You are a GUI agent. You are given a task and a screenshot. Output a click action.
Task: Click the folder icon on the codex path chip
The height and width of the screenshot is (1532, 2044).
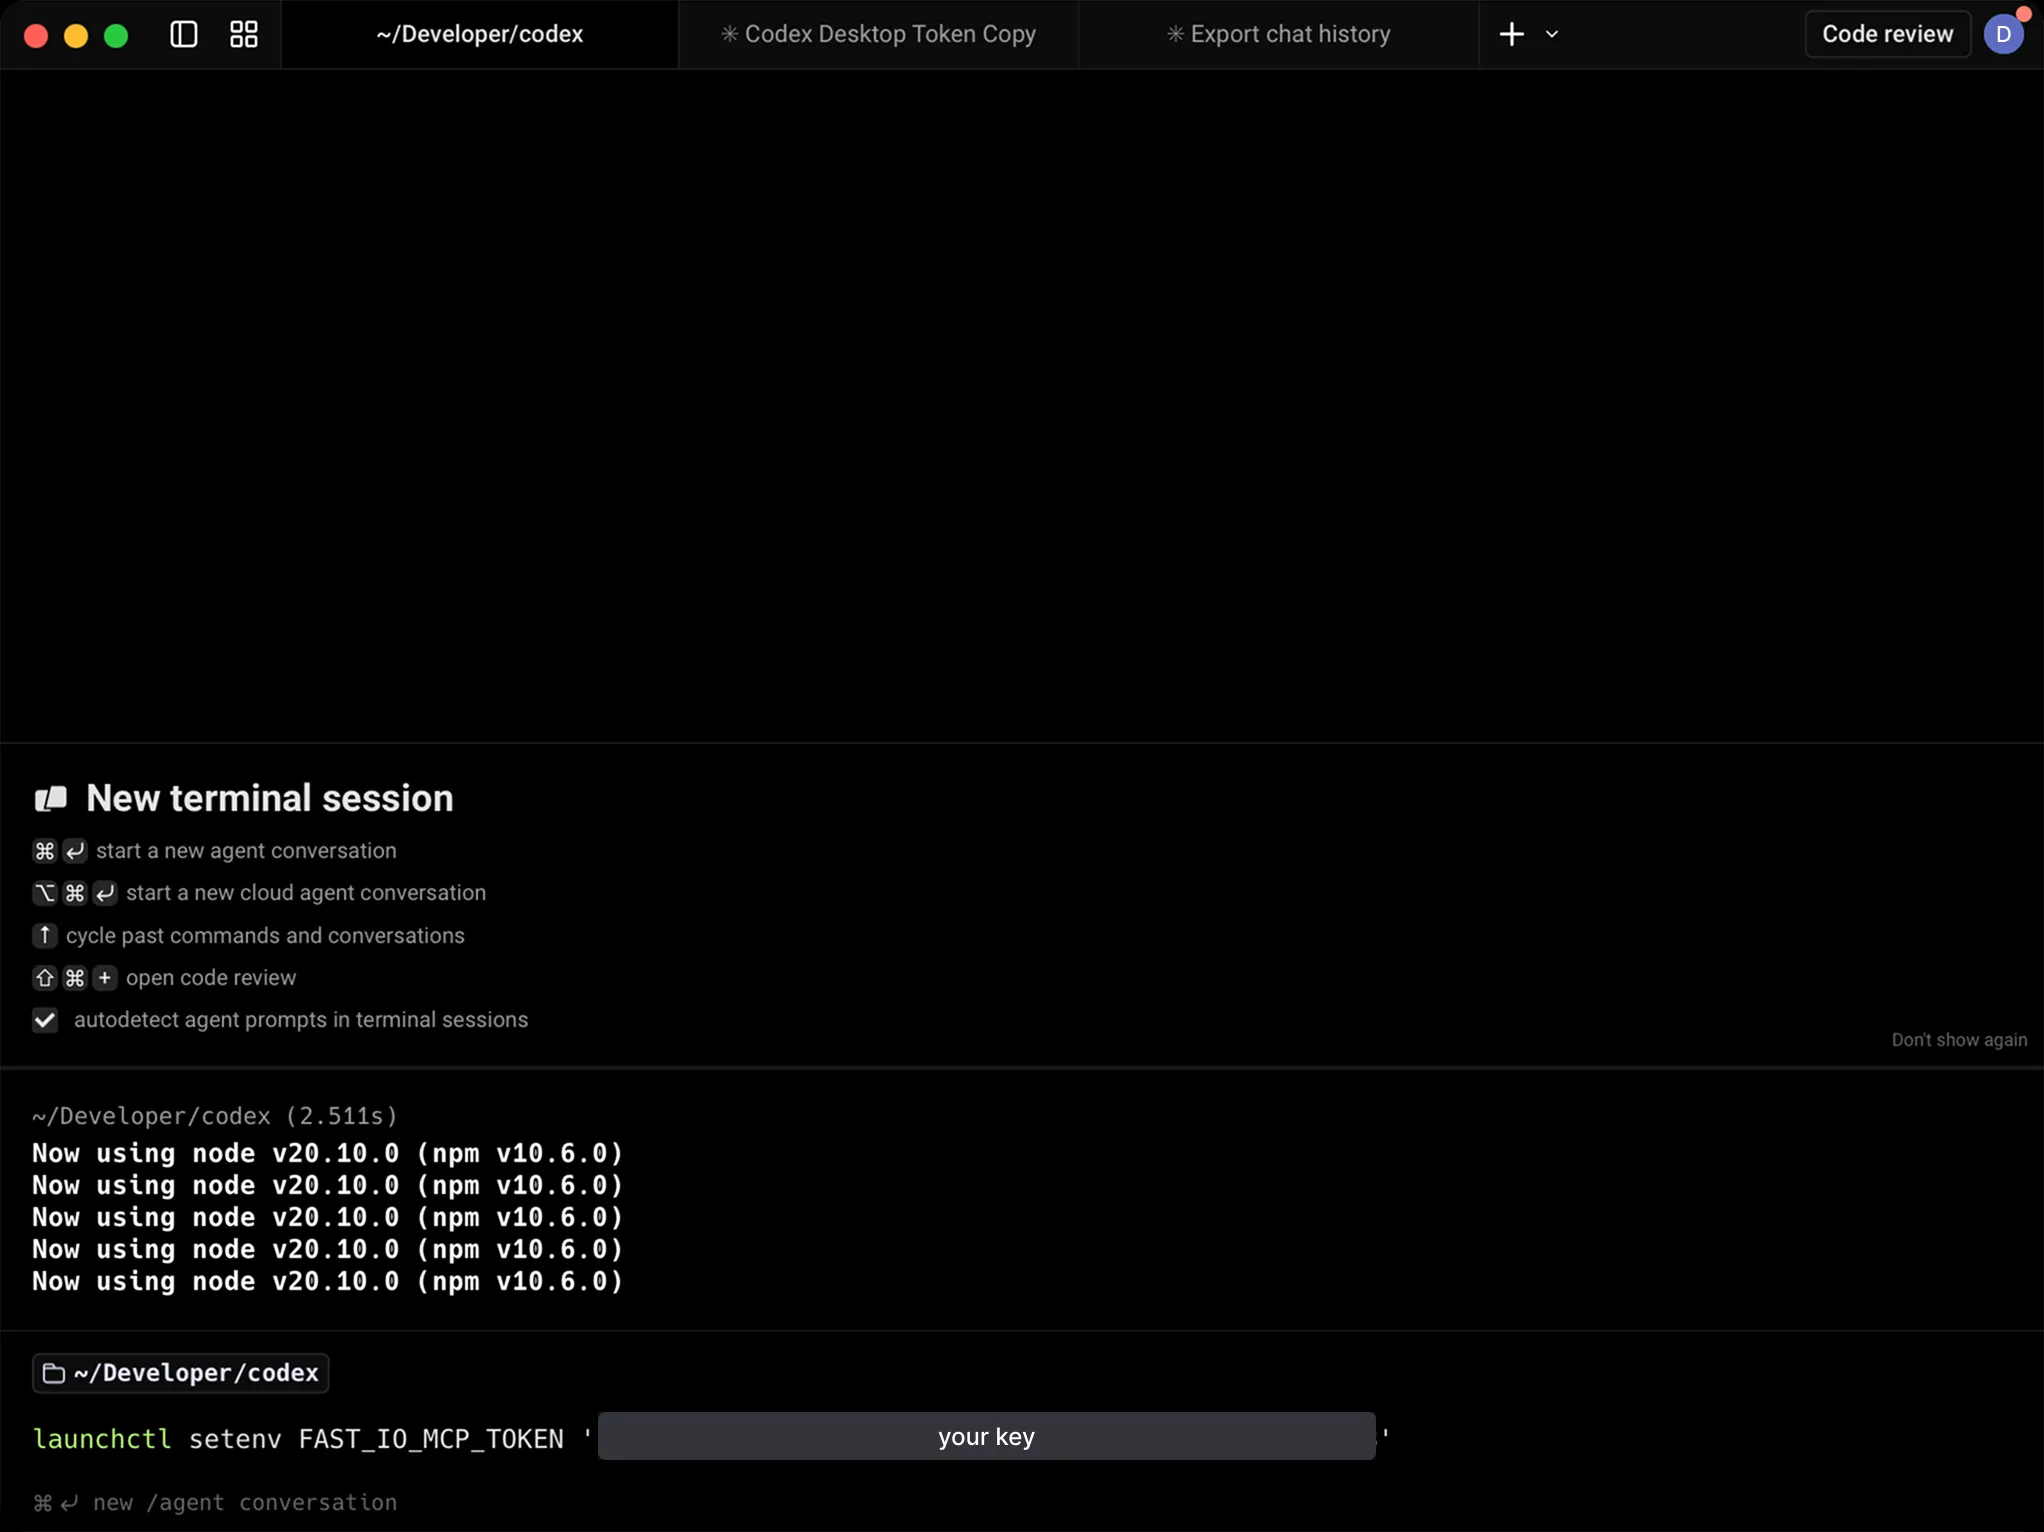point(53,1373)
